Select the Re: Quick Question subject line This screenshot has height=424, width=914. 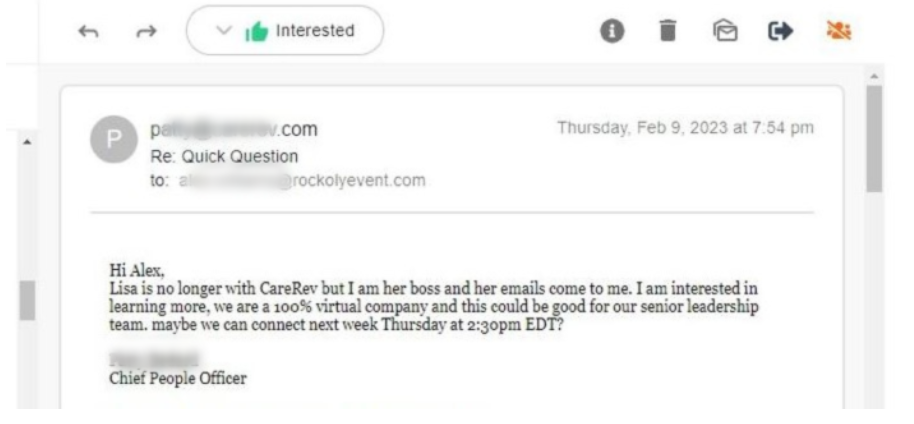[x=224, y=156]
